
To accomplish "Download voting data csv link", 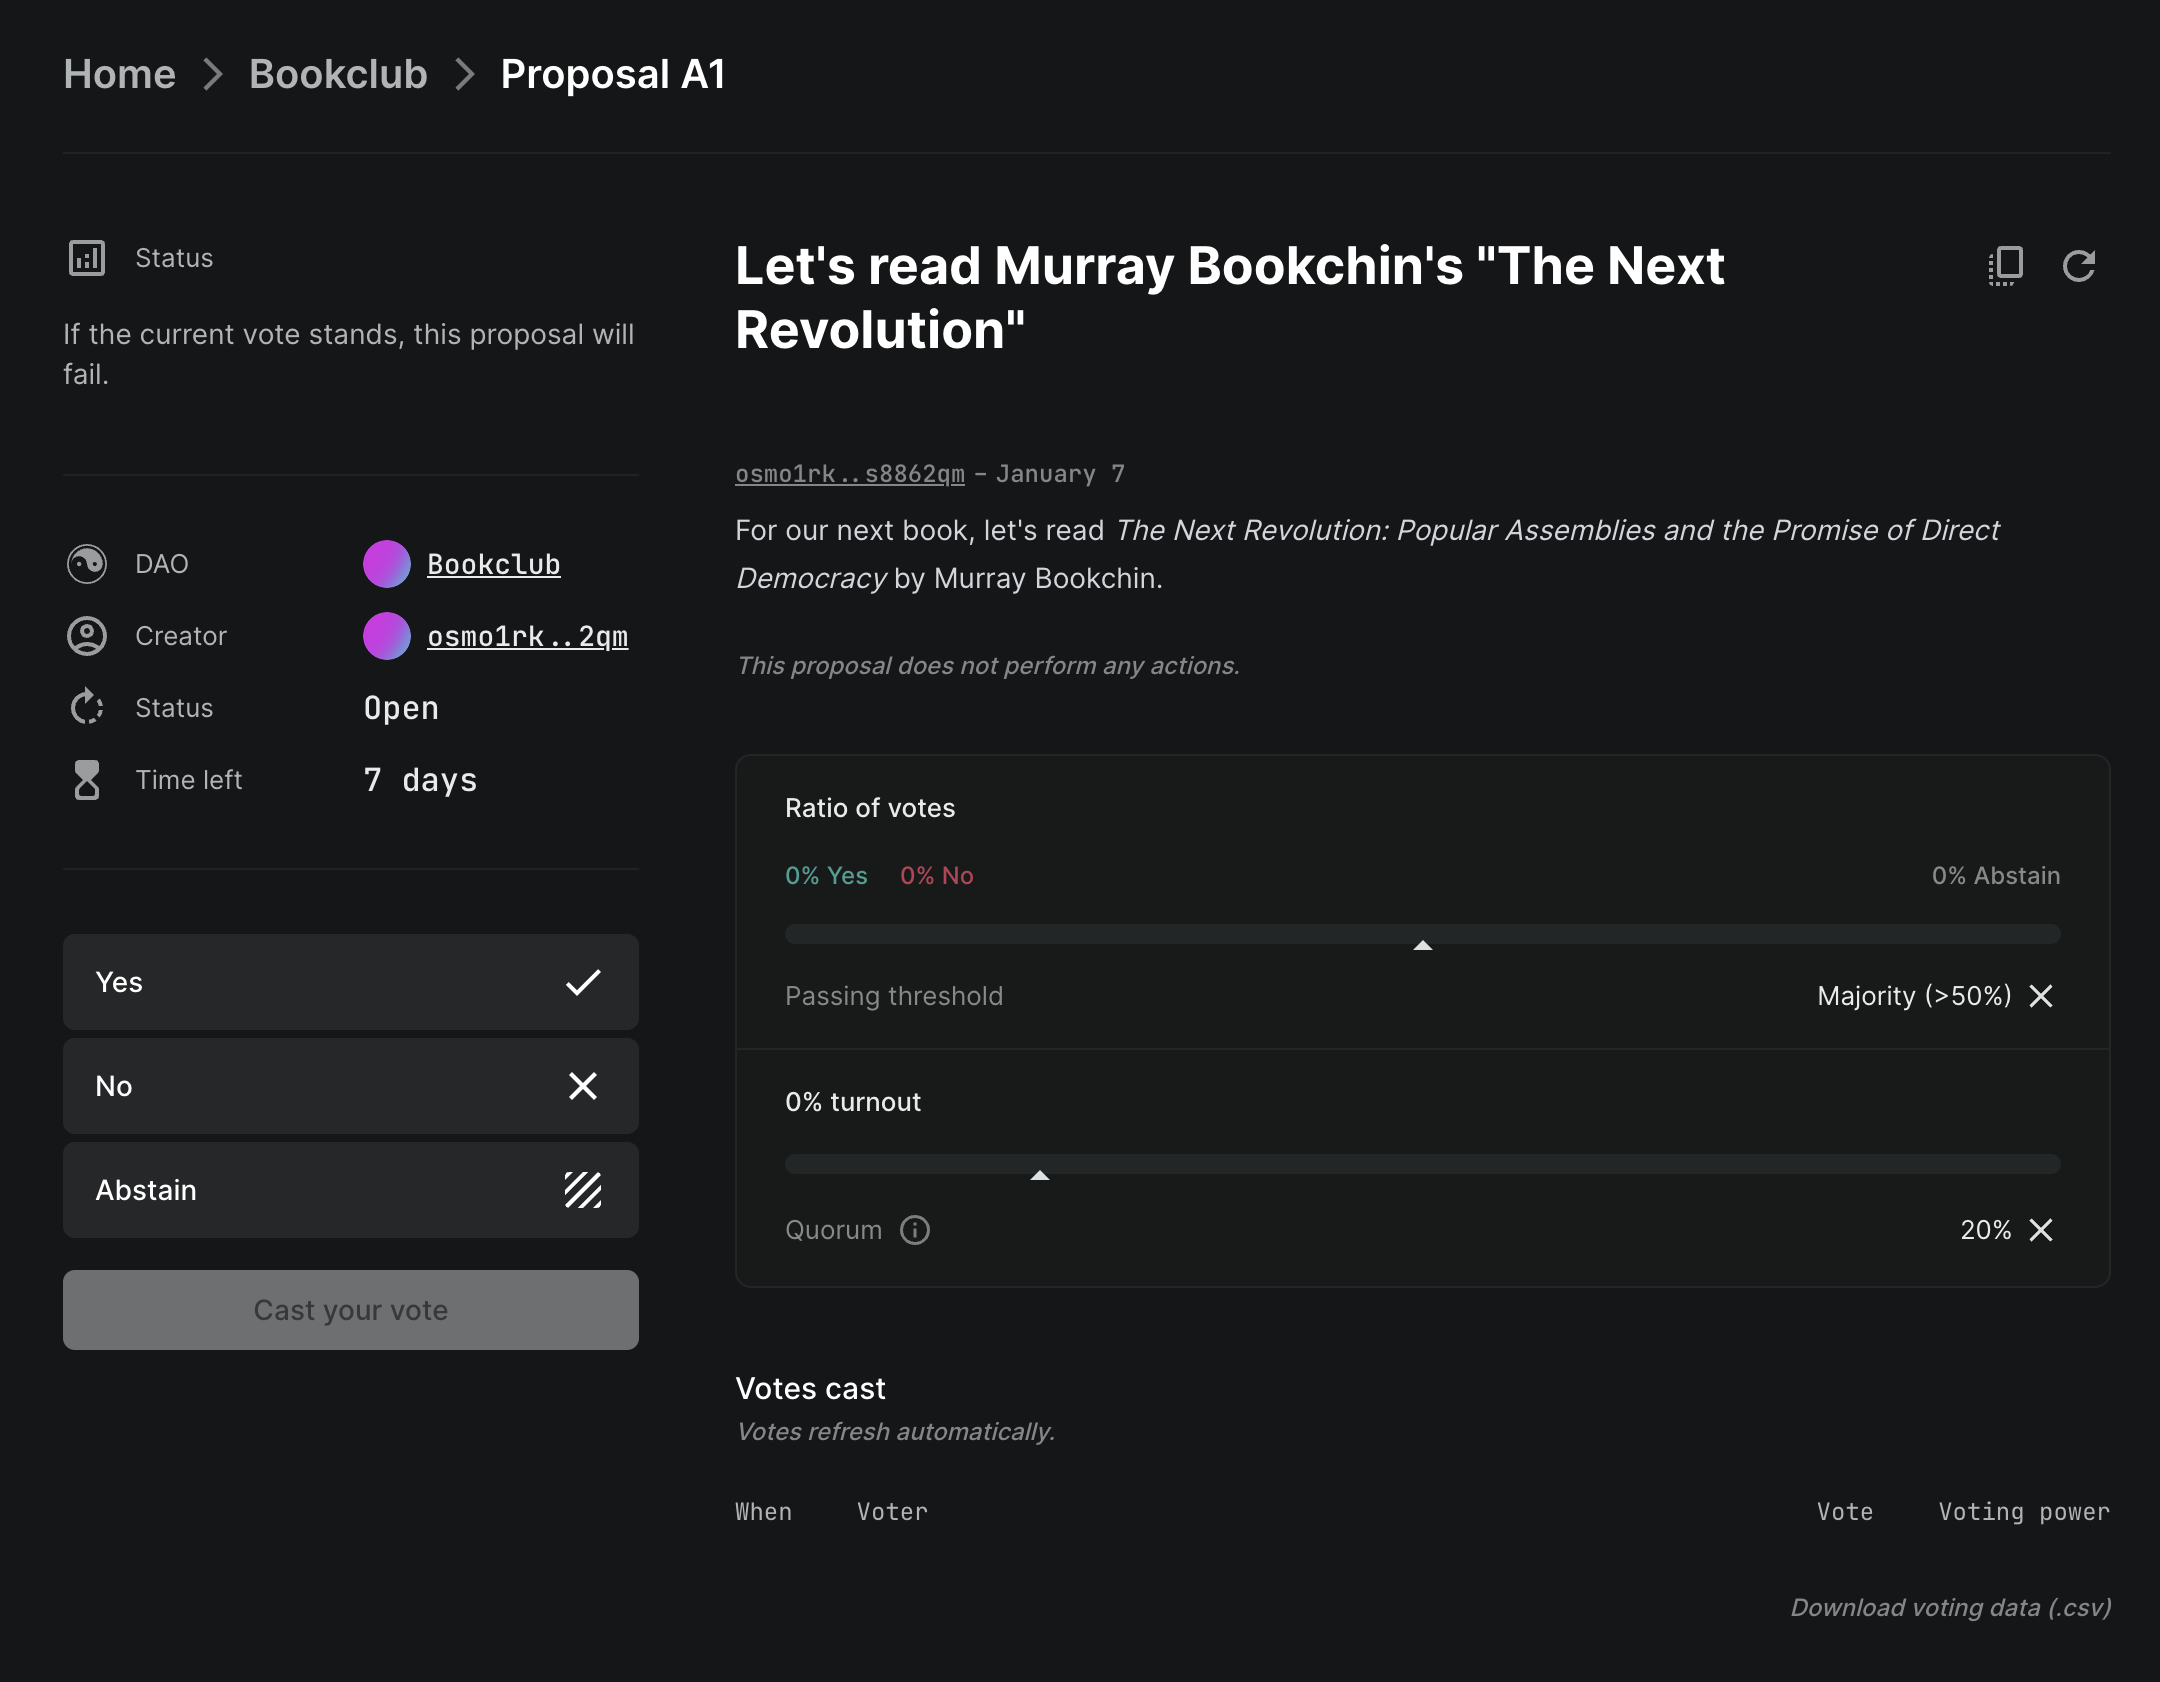I will pyautogui.click(x=1950, y=1607).
